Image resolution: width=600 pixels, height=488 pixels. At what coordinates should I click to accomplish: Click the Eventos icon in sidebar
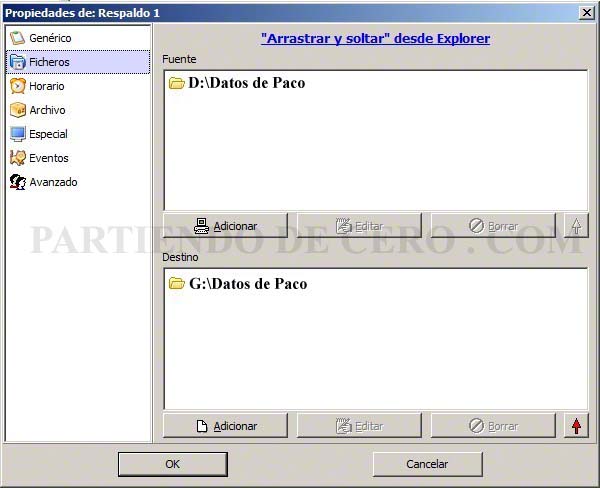[x=18, y=158]
